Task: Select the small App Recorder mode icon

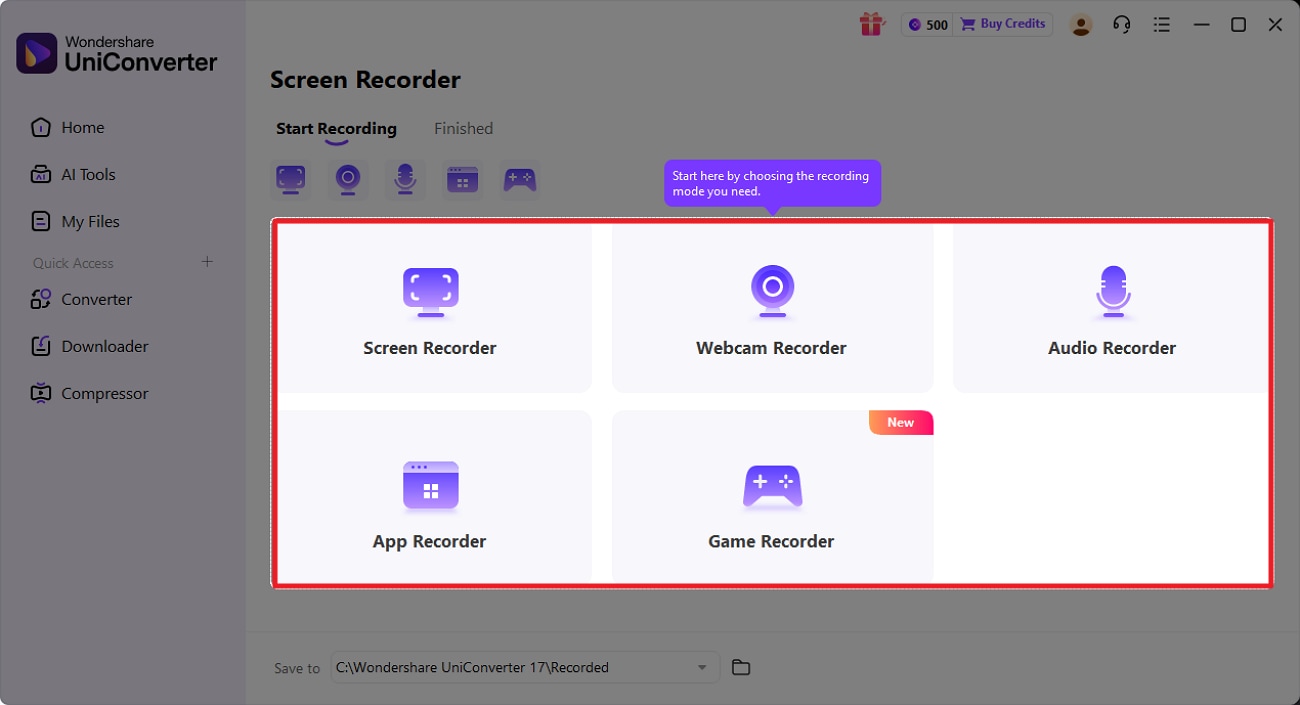Action: coord(462,180)
